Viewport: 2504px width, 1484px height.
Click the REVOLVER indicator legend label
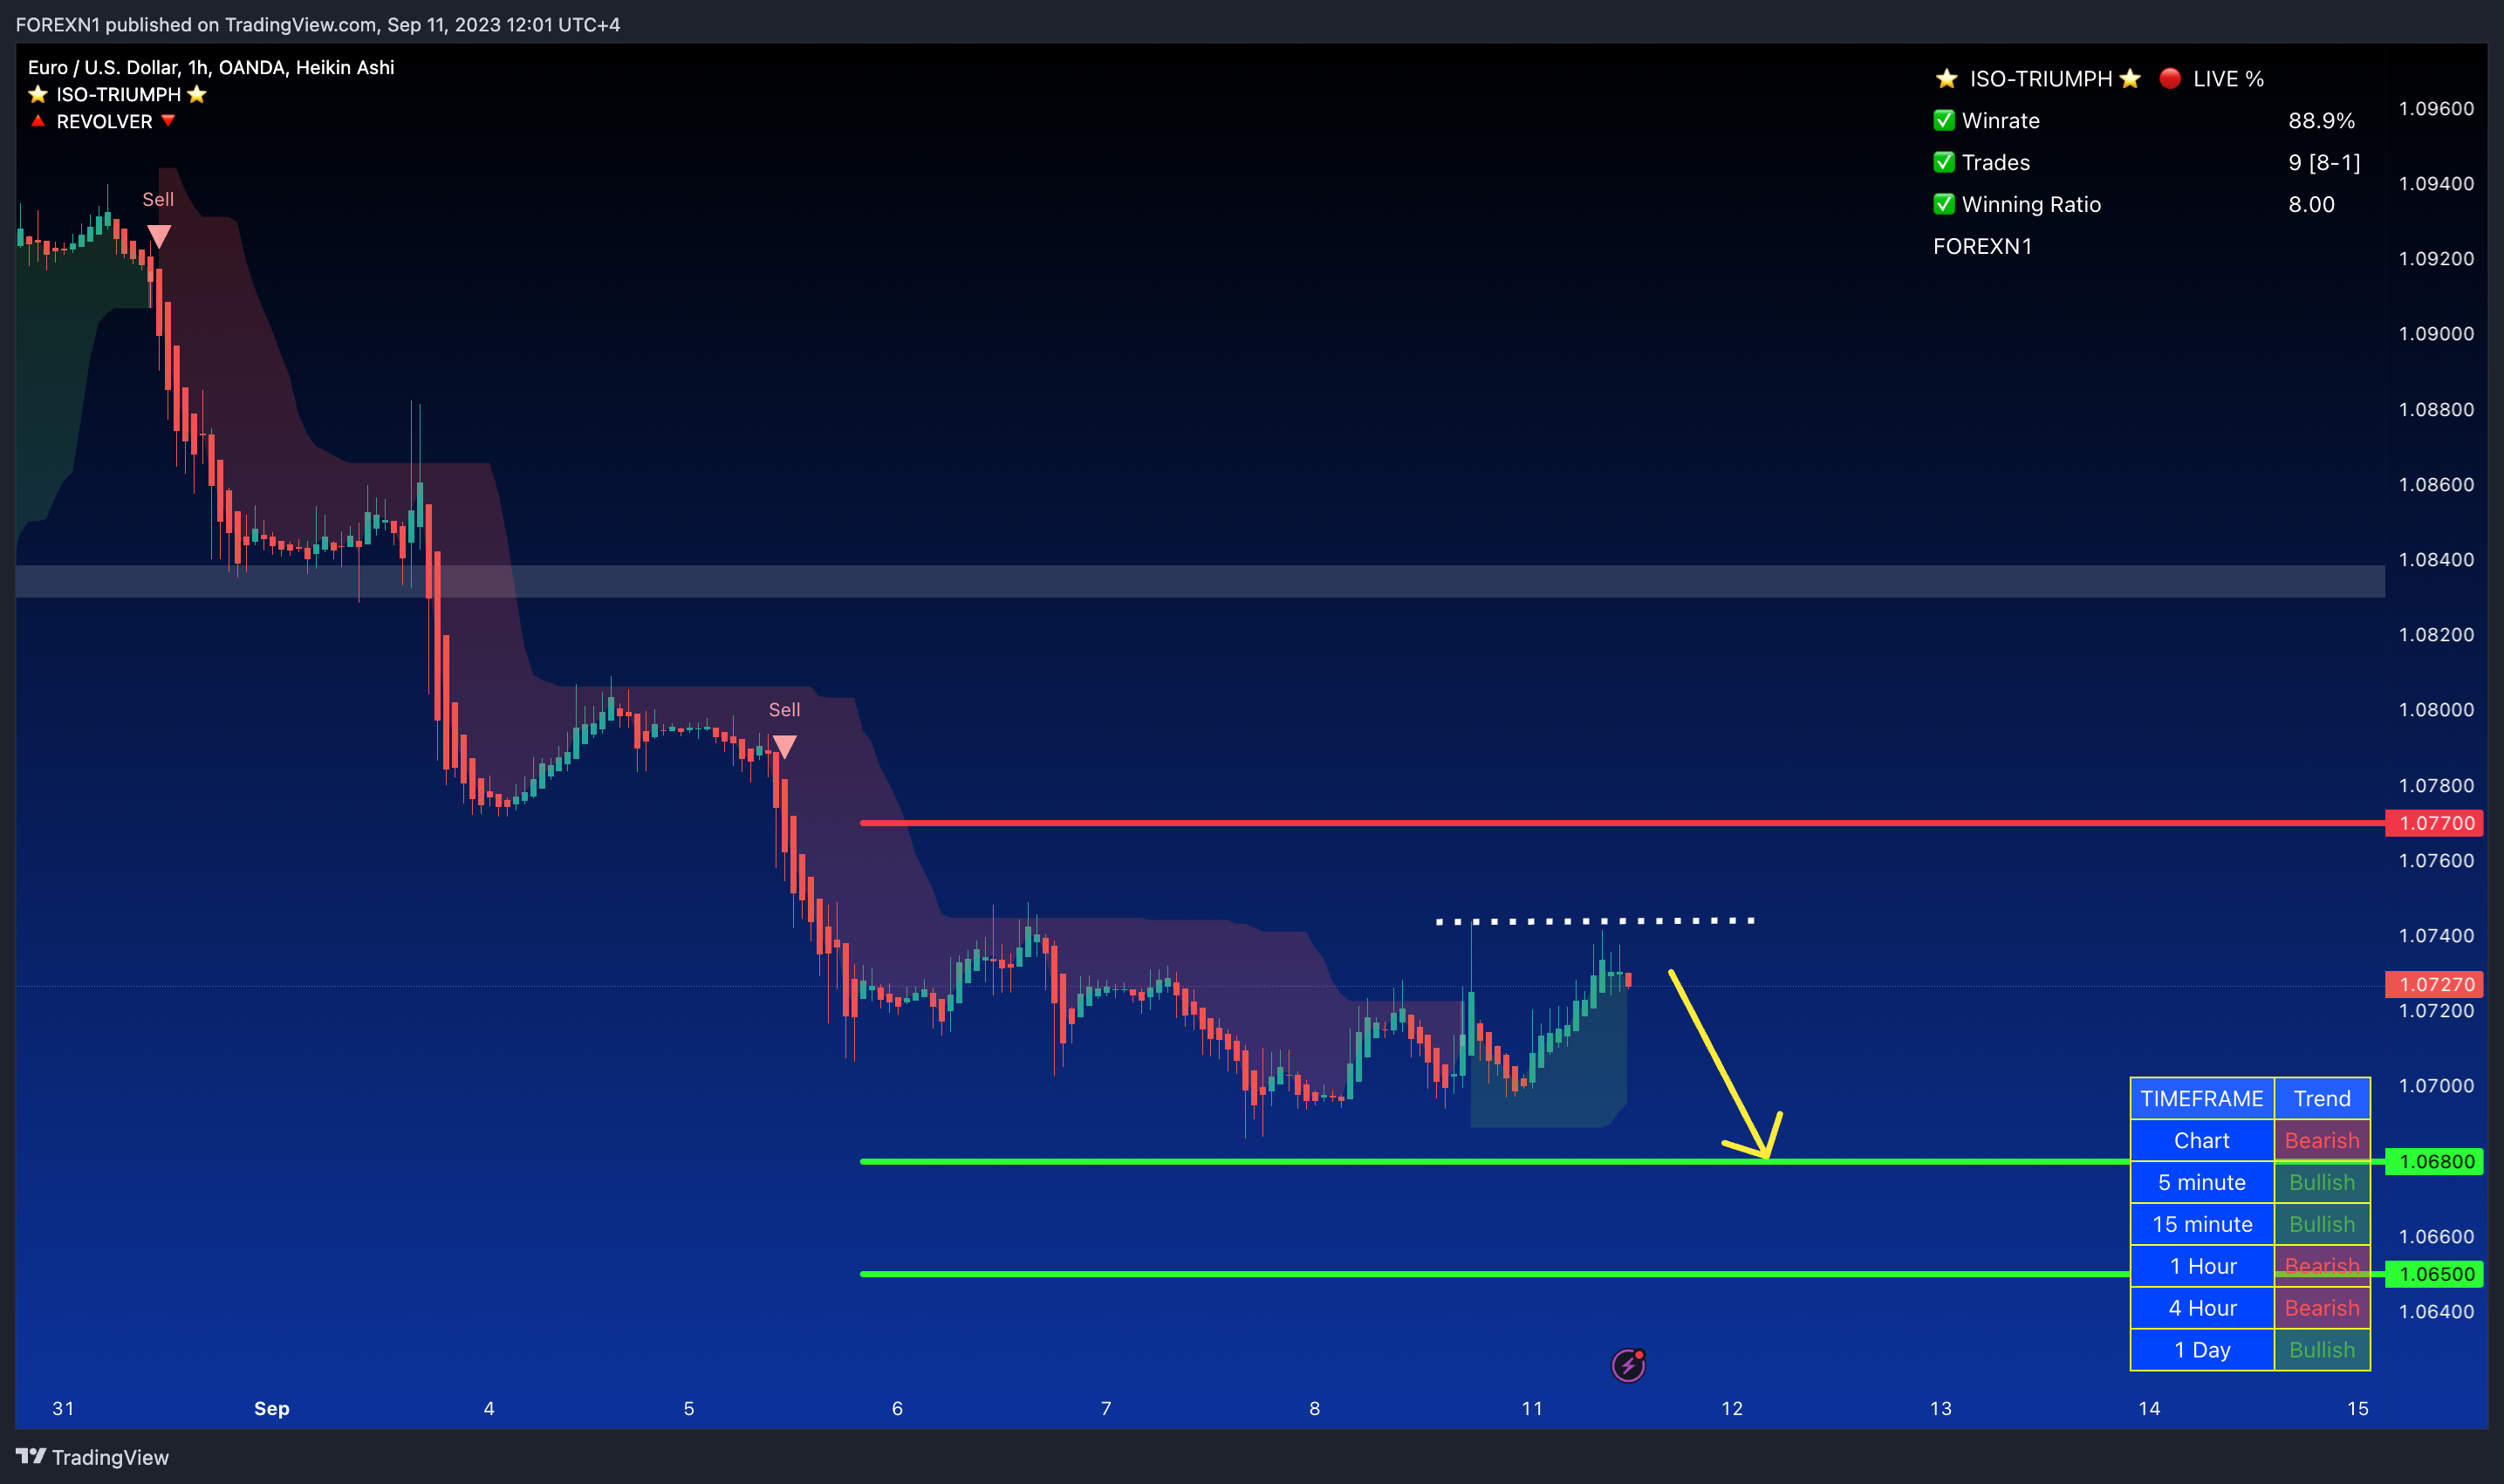[104, 121]
